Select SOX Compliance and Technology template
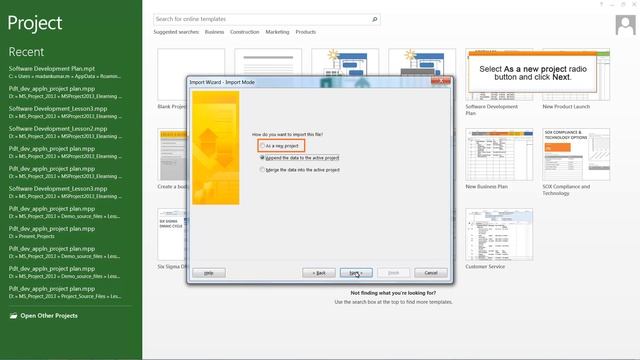Screen dimensions: 640x360 (576, 154)
